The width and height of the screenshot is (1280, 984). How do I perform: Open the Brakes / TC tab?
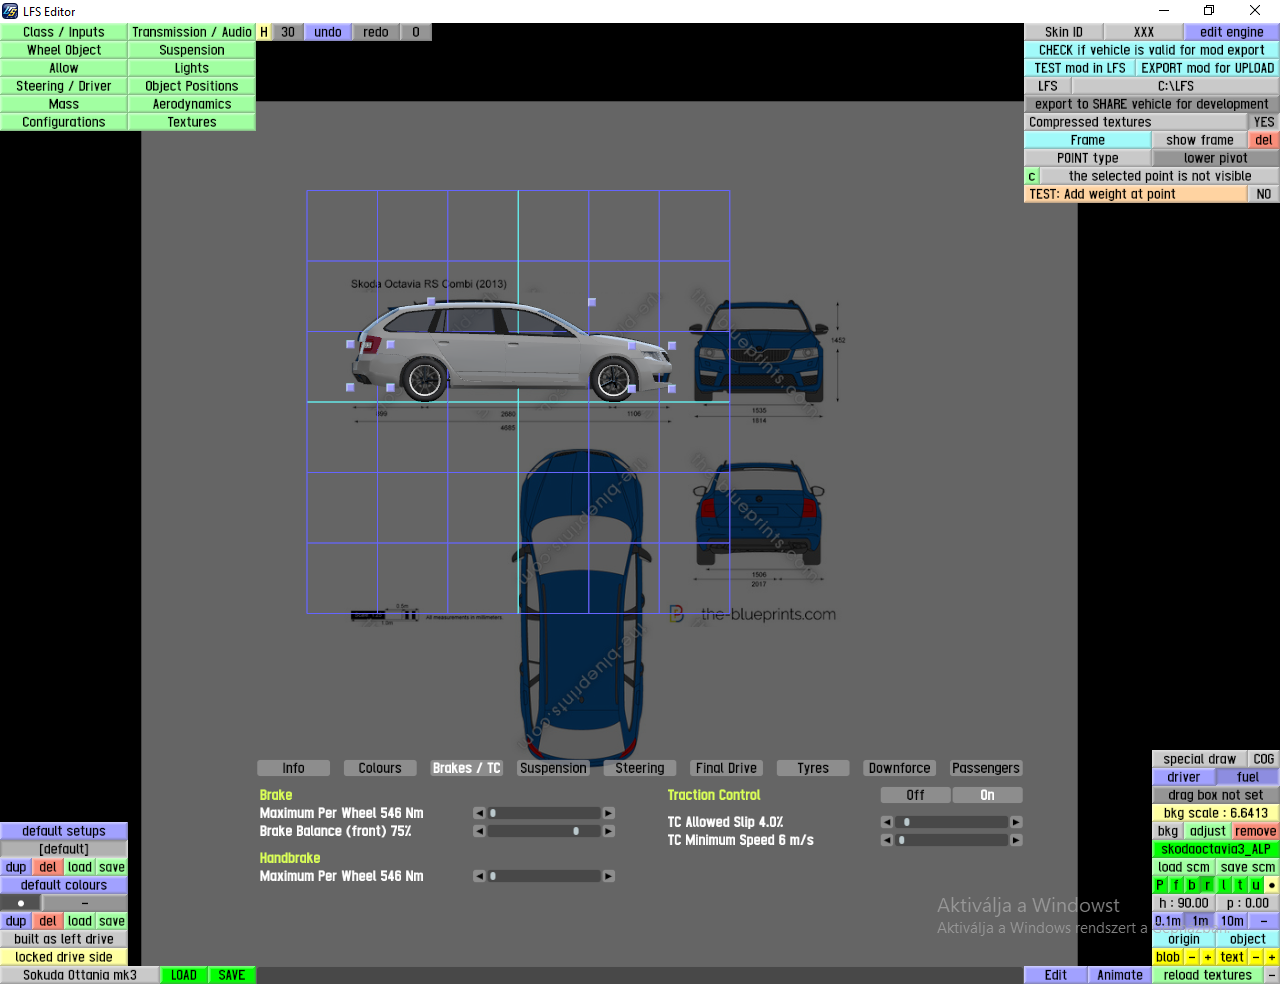click(x=467, y=768)
